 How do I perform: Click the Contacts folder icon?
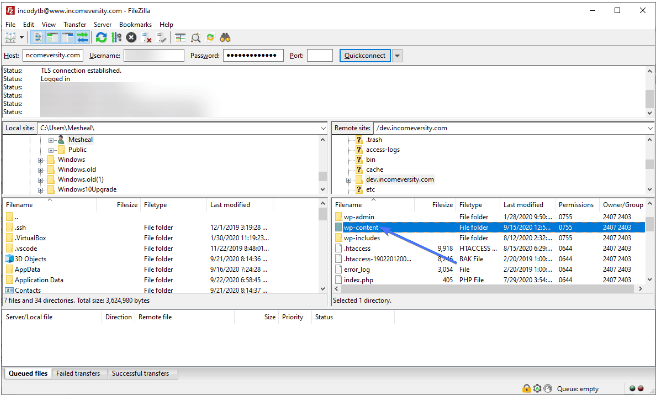coord(9,290)
